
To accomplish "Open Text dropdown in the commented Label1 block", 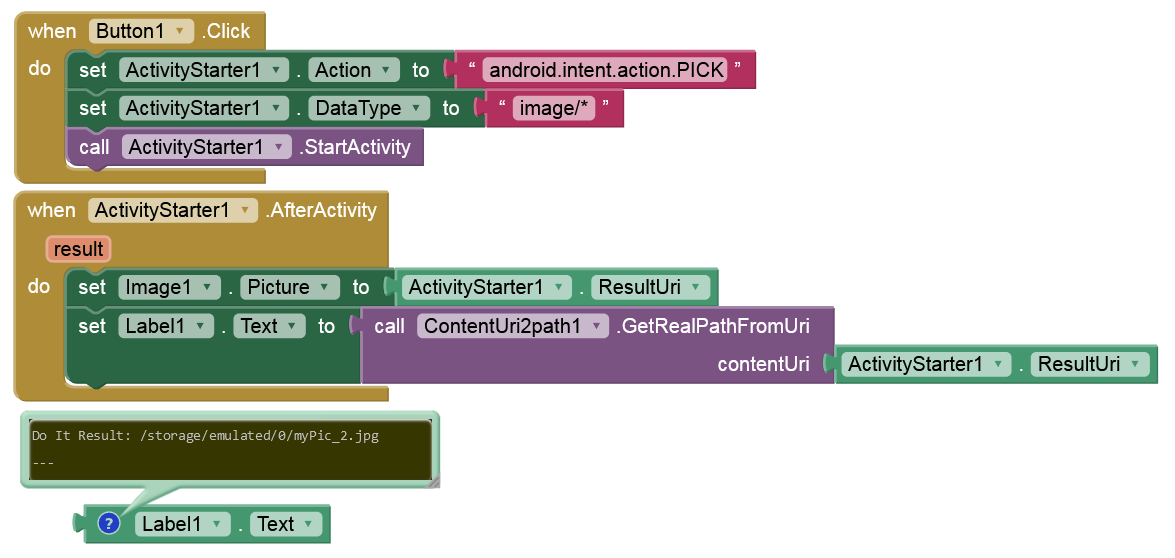I will (309, 524).
